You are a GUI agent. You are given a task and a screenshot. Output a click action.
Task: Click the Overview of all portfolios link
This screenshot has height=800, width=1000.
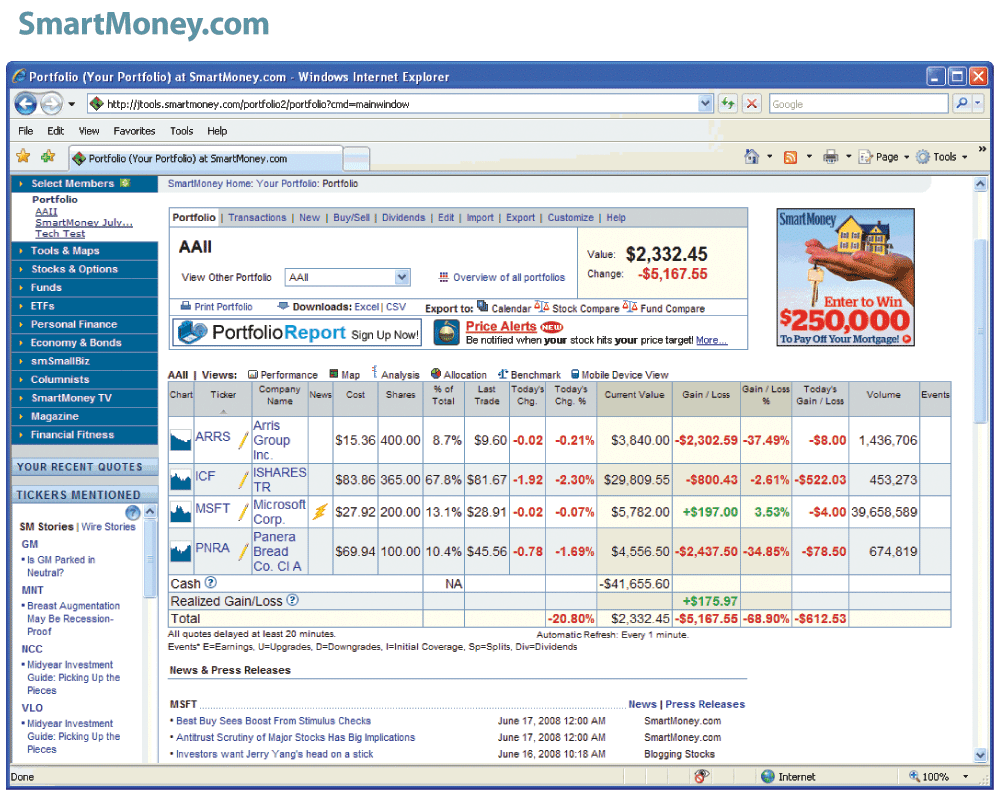tap(508, 277)
